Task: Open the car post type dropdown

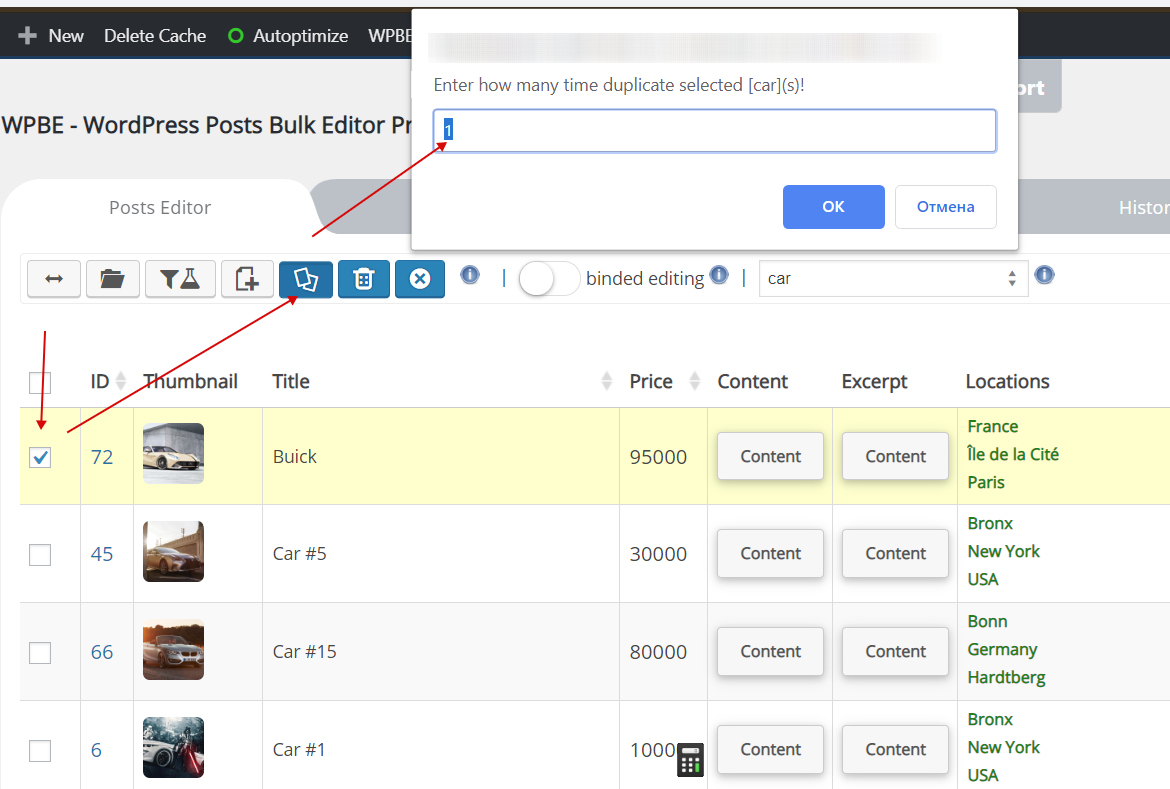Action: click(x=893, y=279)
